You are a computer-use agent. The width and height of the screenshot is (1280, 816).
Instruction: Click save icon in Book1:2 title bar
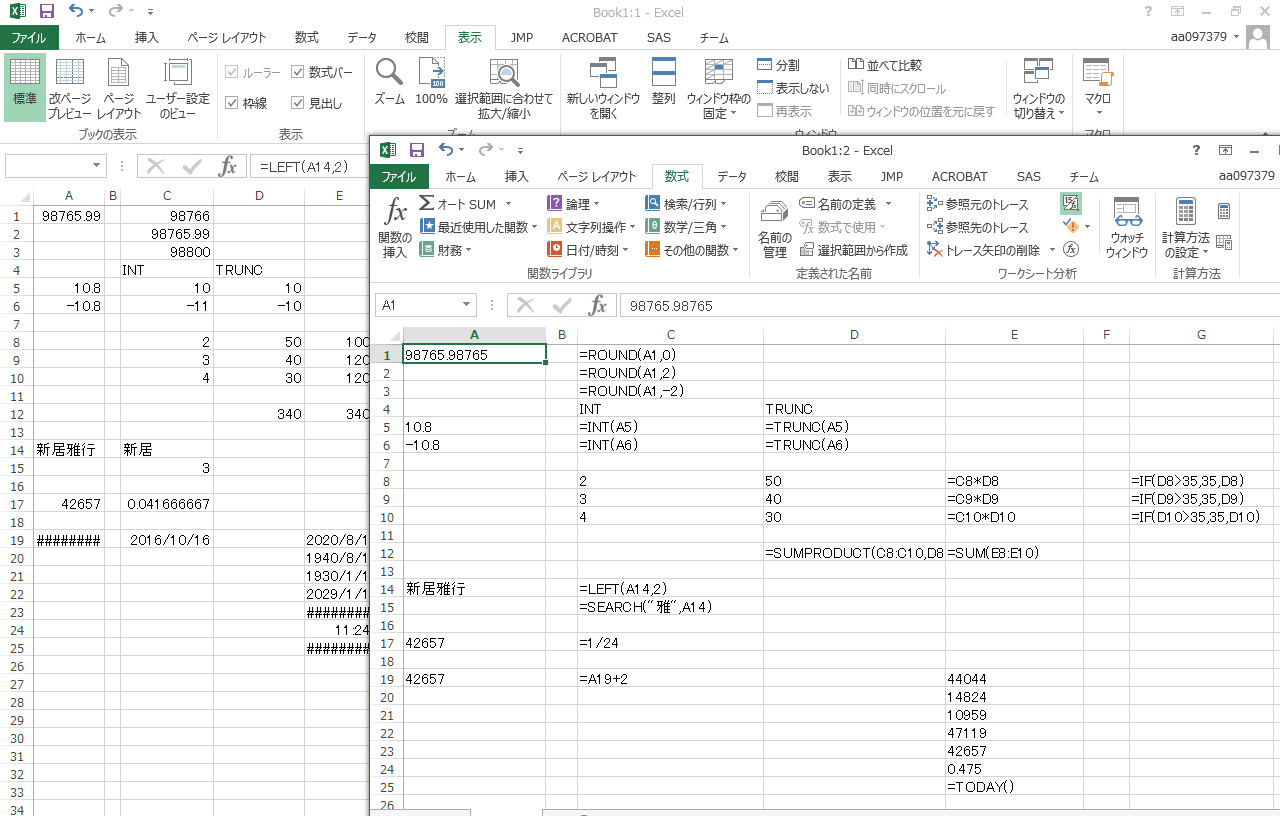coord(417,150)
